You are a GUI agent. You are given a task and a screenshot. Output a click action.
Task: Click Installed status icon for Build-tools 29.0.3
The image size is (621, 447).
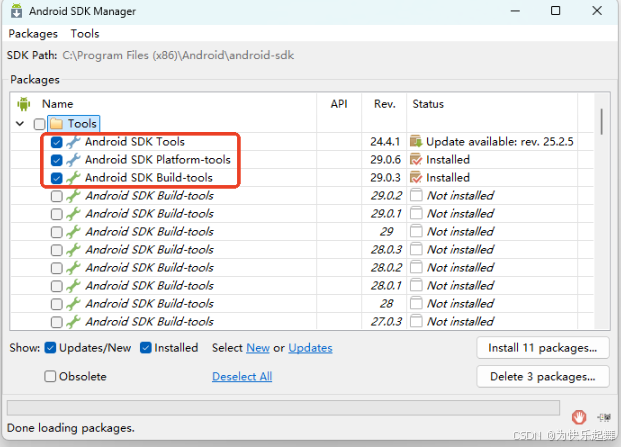tap(416, 177)
